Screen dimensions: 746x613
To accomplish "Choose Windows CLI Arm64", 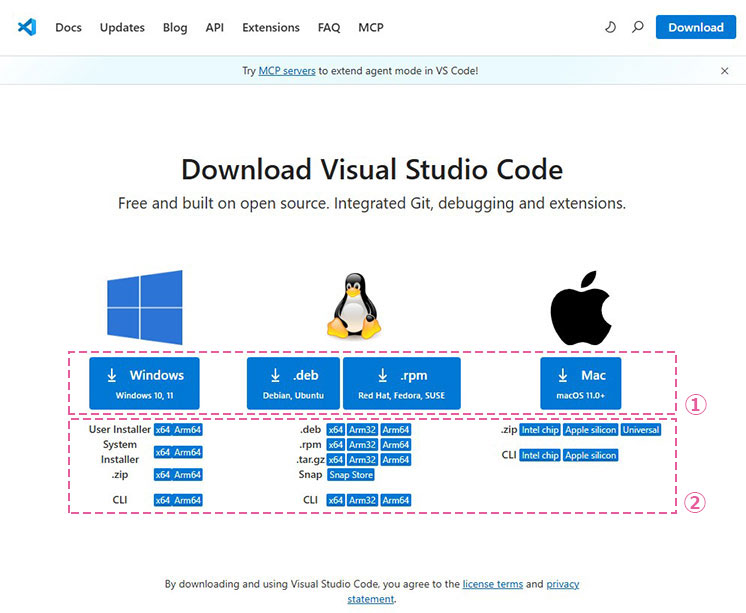I will (187, 500).
